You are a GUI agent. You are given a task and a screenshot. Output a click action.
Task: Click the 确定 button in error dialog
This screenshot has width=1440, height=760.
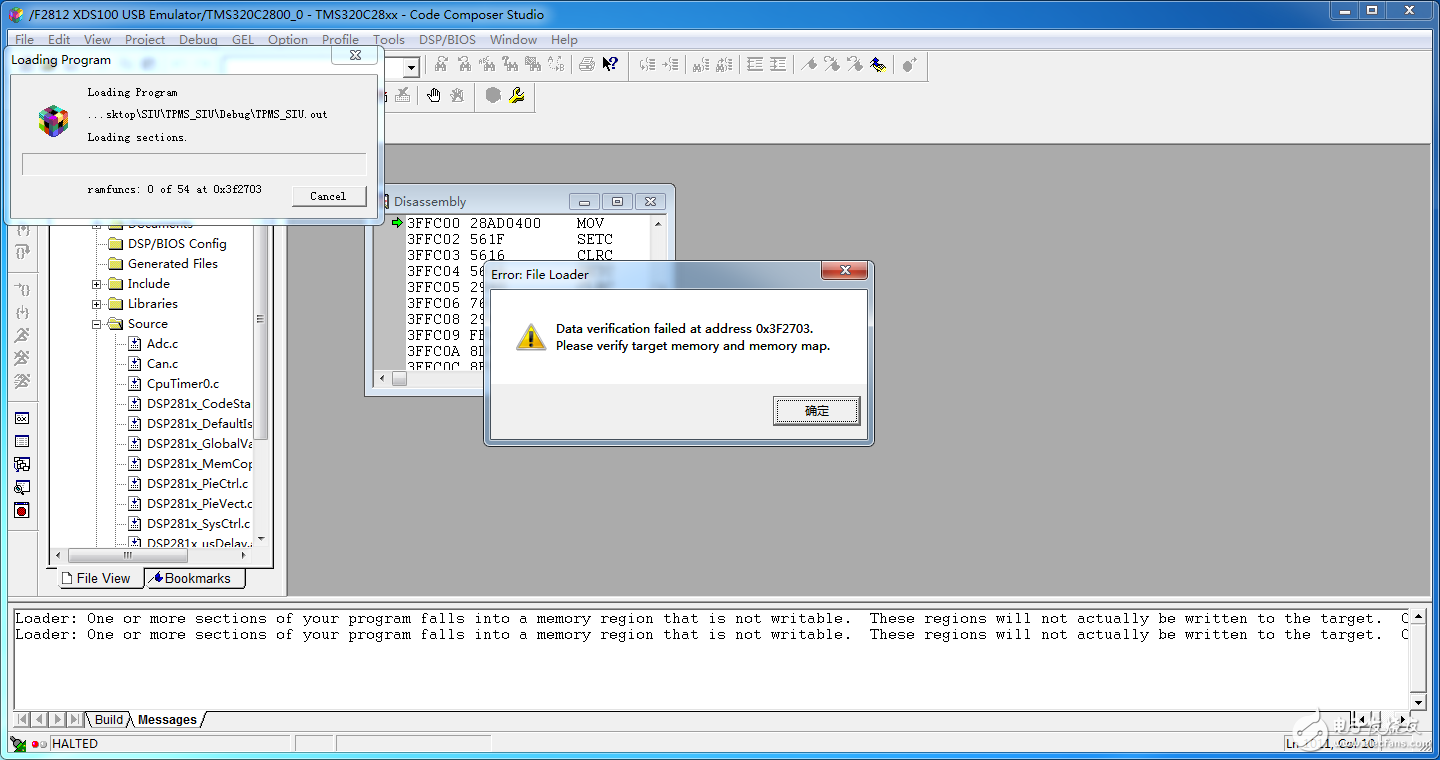tap(816, 411)
